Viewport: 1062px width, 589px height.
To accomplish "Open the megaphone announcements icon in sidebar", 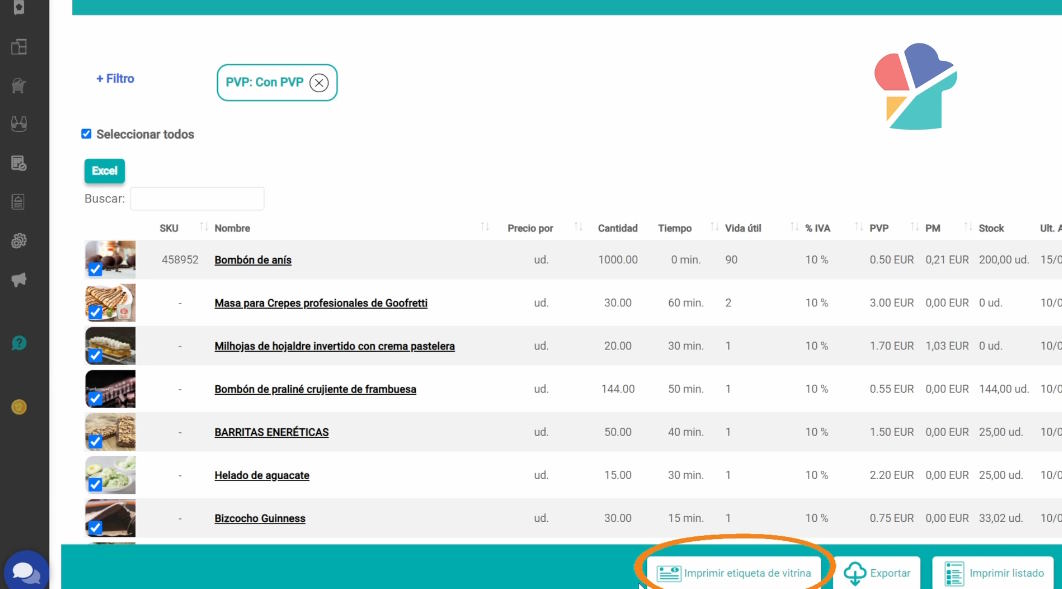I will click(x=19, y=280).
